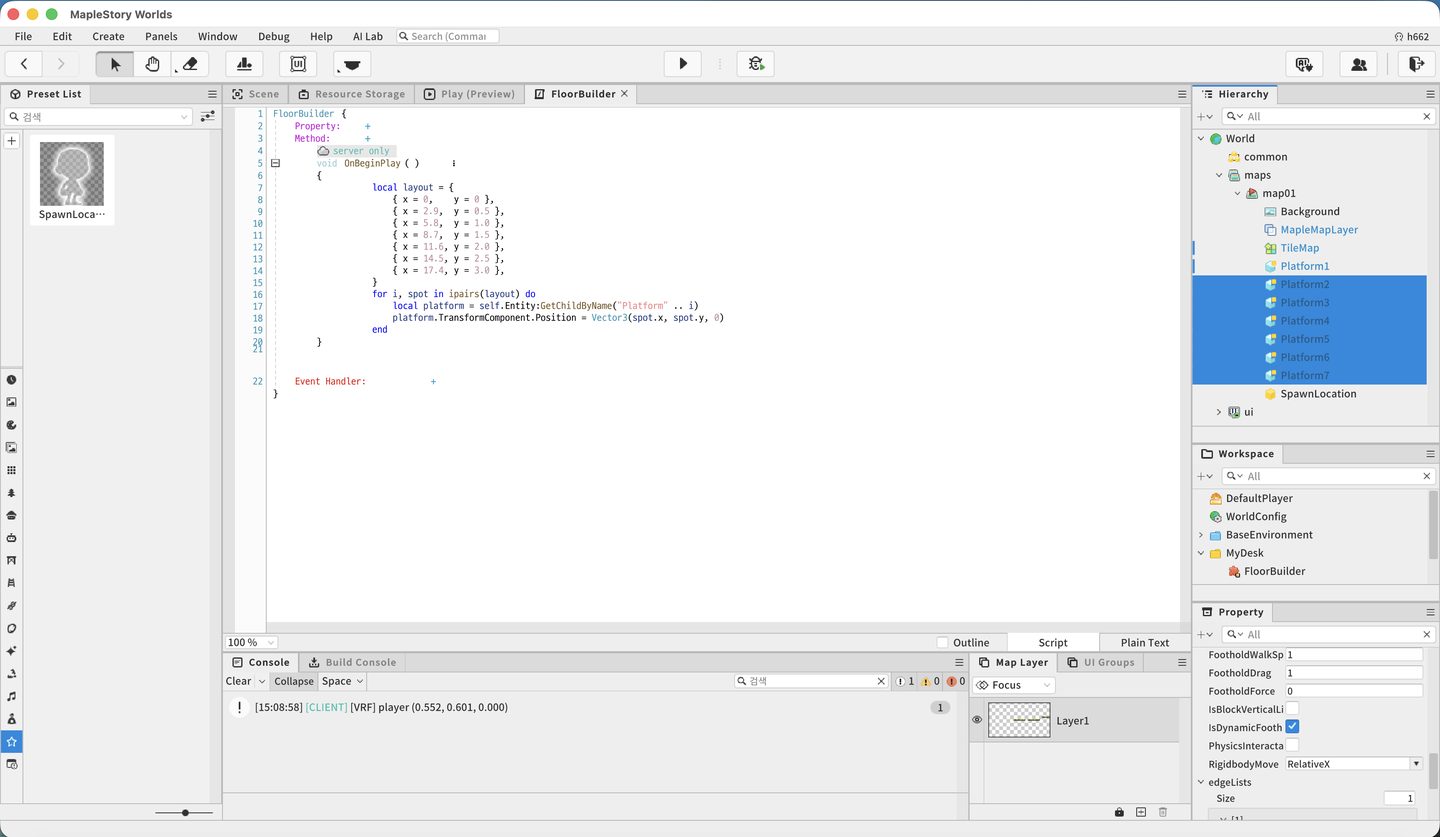Open the Focus dropdown in Map Layer
The image size is (1440, 837).
[x=1014, y=685]
